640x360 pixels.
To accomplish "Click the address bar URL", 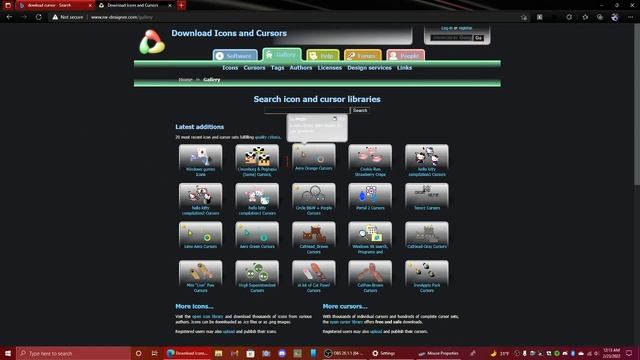I will 122,17.
